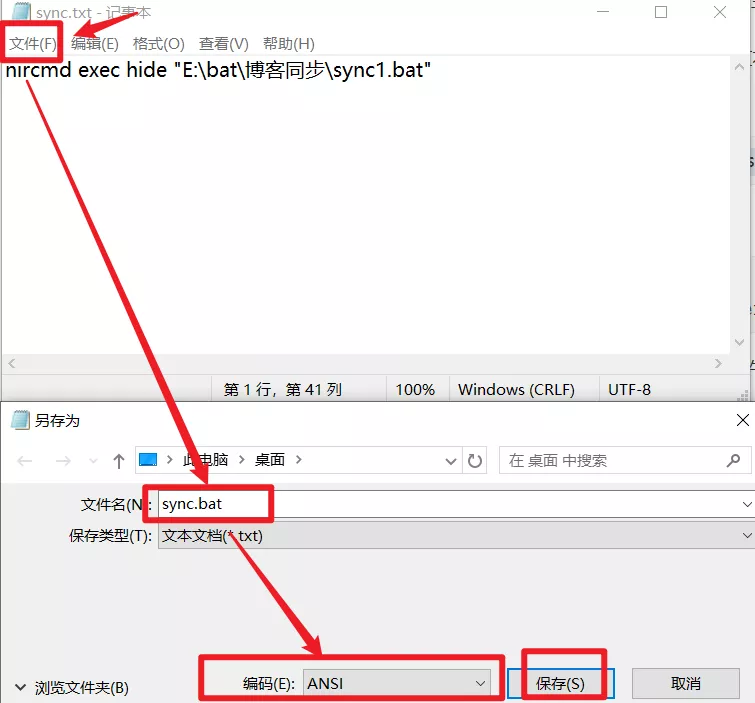Expand 浏览文件夹(B)
The height and width of the screenshot is (703, 755).
pos(72,688)
